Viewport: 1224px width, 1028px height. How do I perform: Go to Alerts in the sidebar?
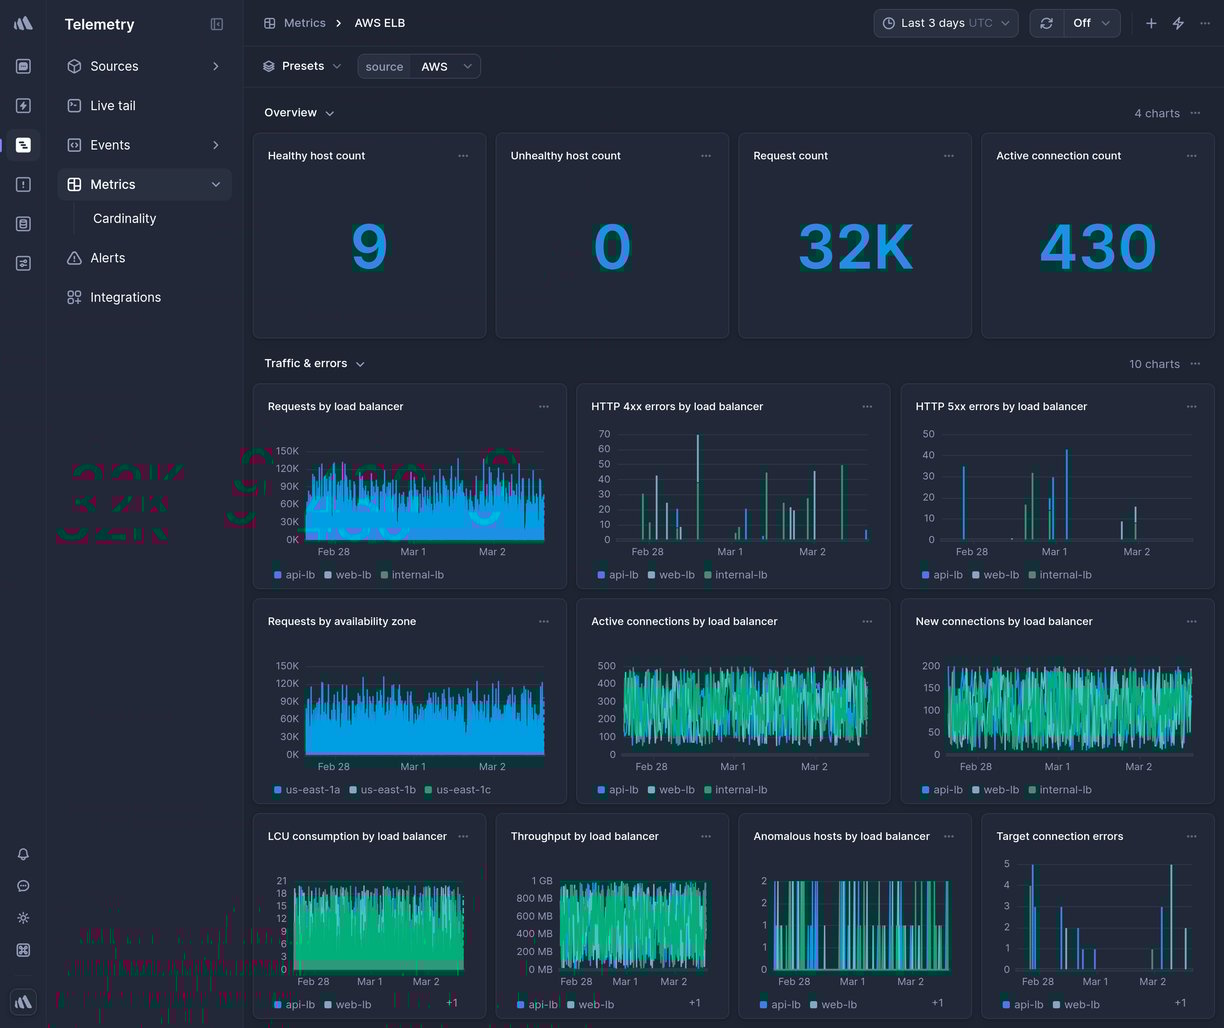(108, 257)
